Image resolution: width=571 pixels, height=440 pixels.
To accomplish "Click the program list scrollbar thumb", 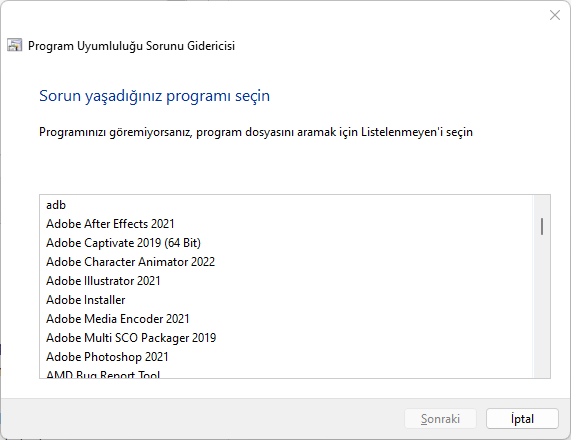I will click(542, 226).
